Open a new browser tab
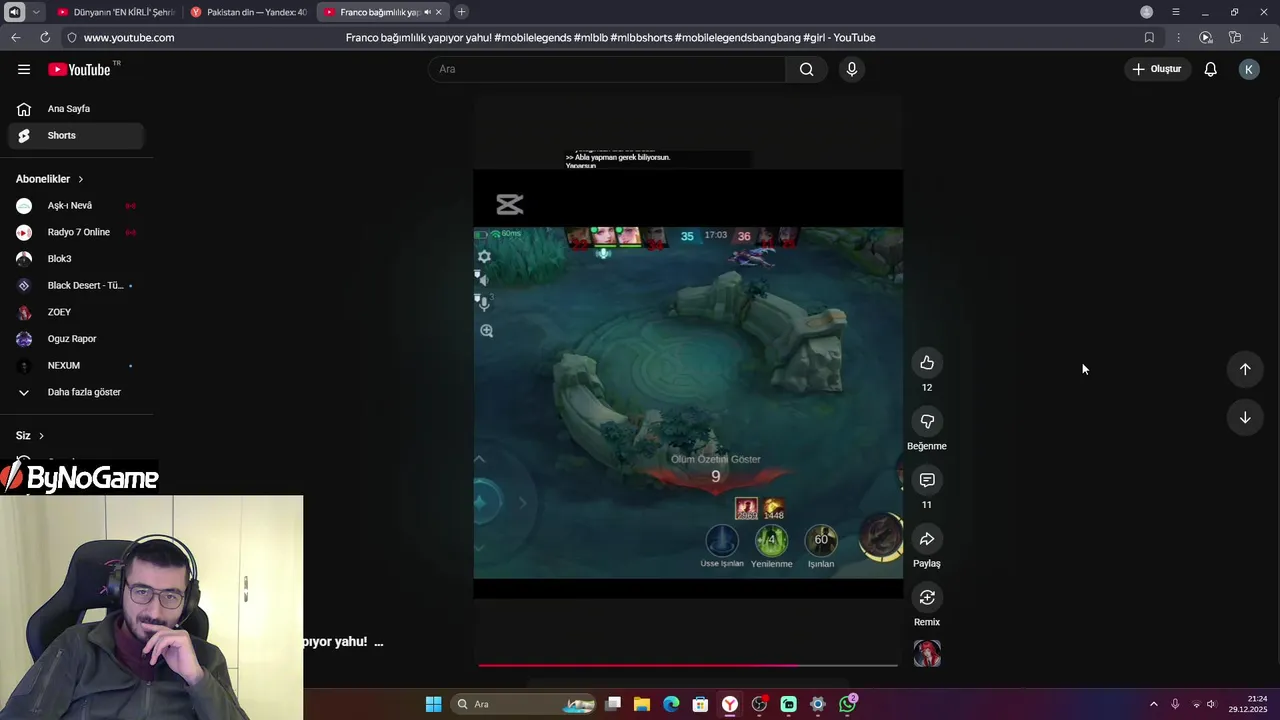The height and width of the screenshot is (720, 1280). [461, 12]
